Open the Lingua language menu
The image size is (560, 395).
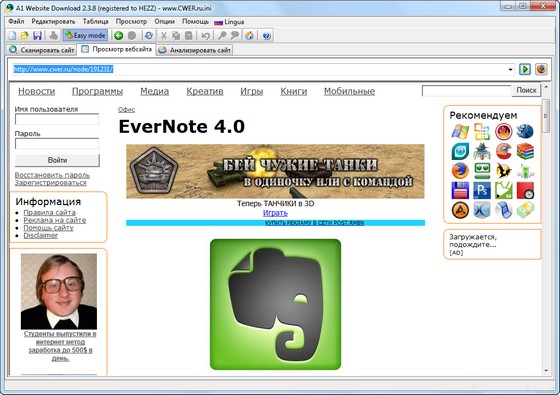tap(229, 22)
